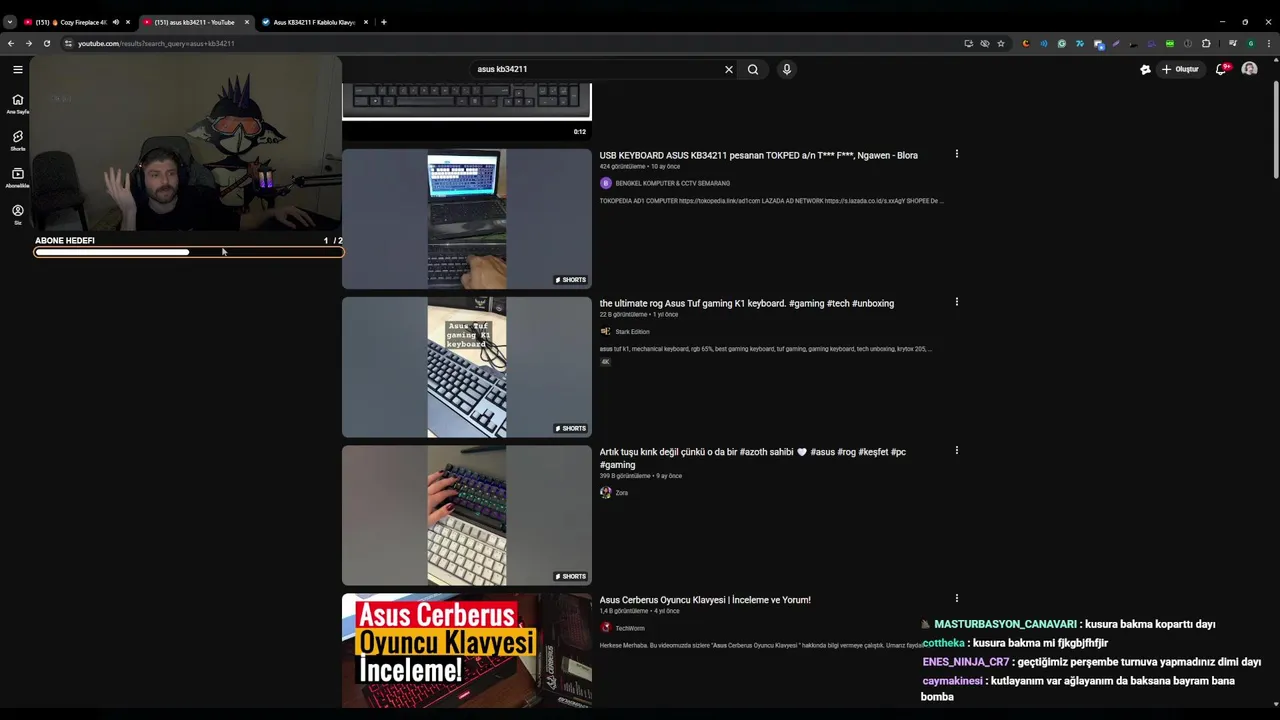Click the flower-shaped icon left of Oluştur
The width and height of the screenshot is (1280, 720).
pos(1145,69)
